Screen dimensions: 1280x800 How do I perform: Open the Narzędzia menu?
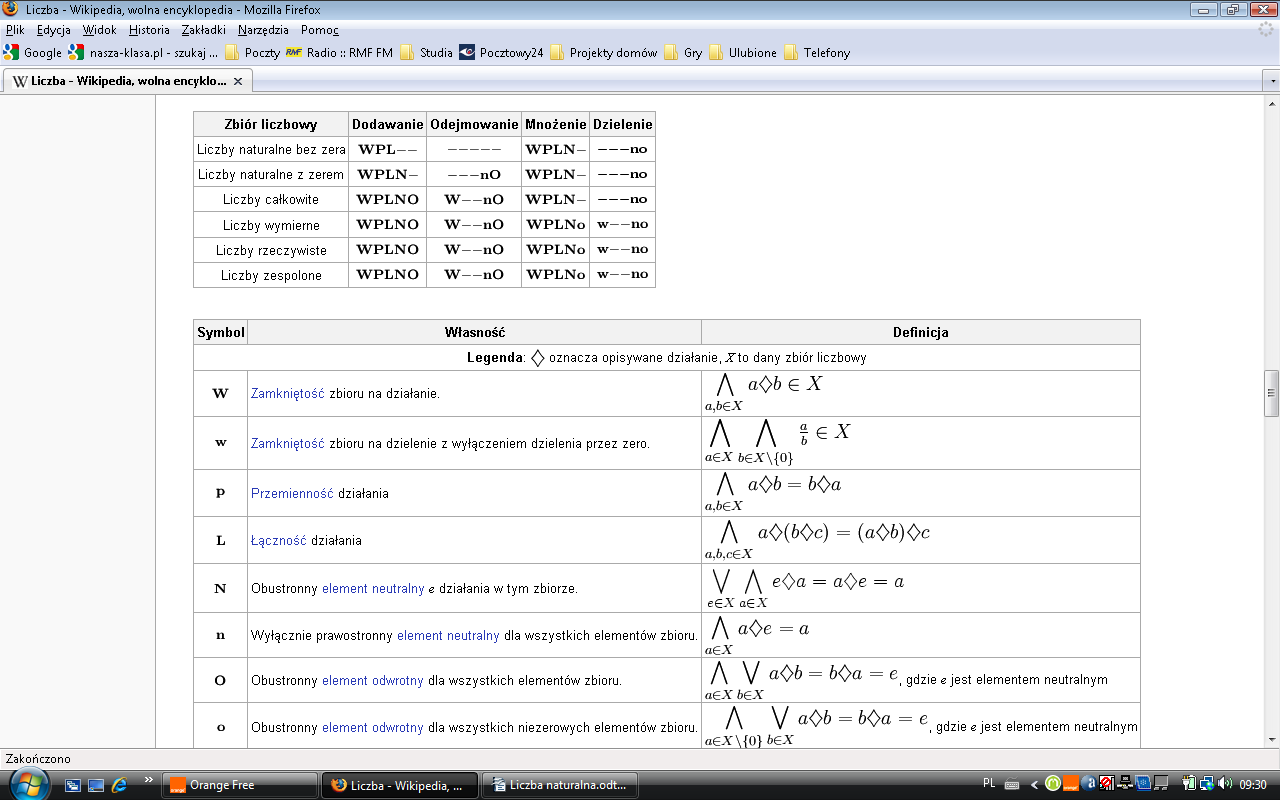tap(263, 30)
